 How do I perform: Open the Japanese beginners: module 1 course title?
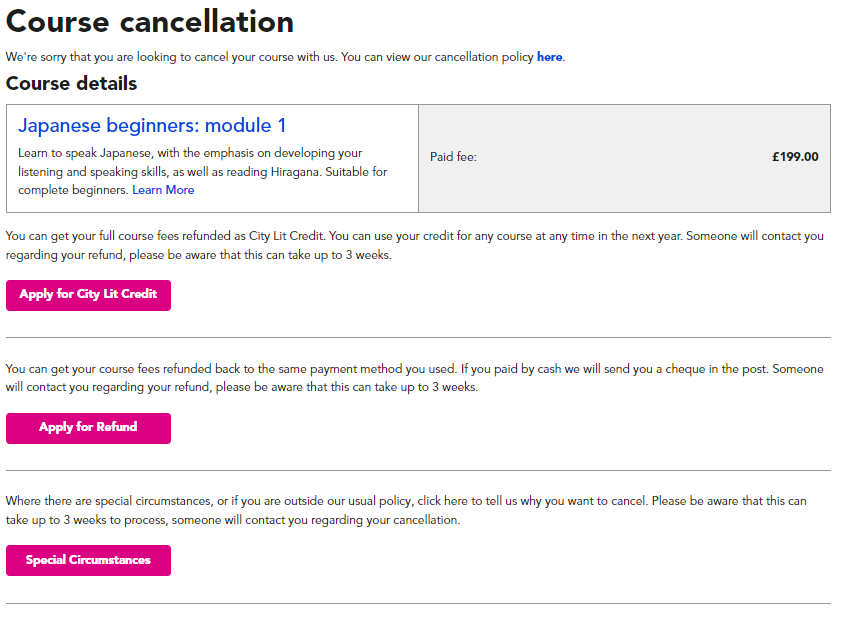coord(152,126)
